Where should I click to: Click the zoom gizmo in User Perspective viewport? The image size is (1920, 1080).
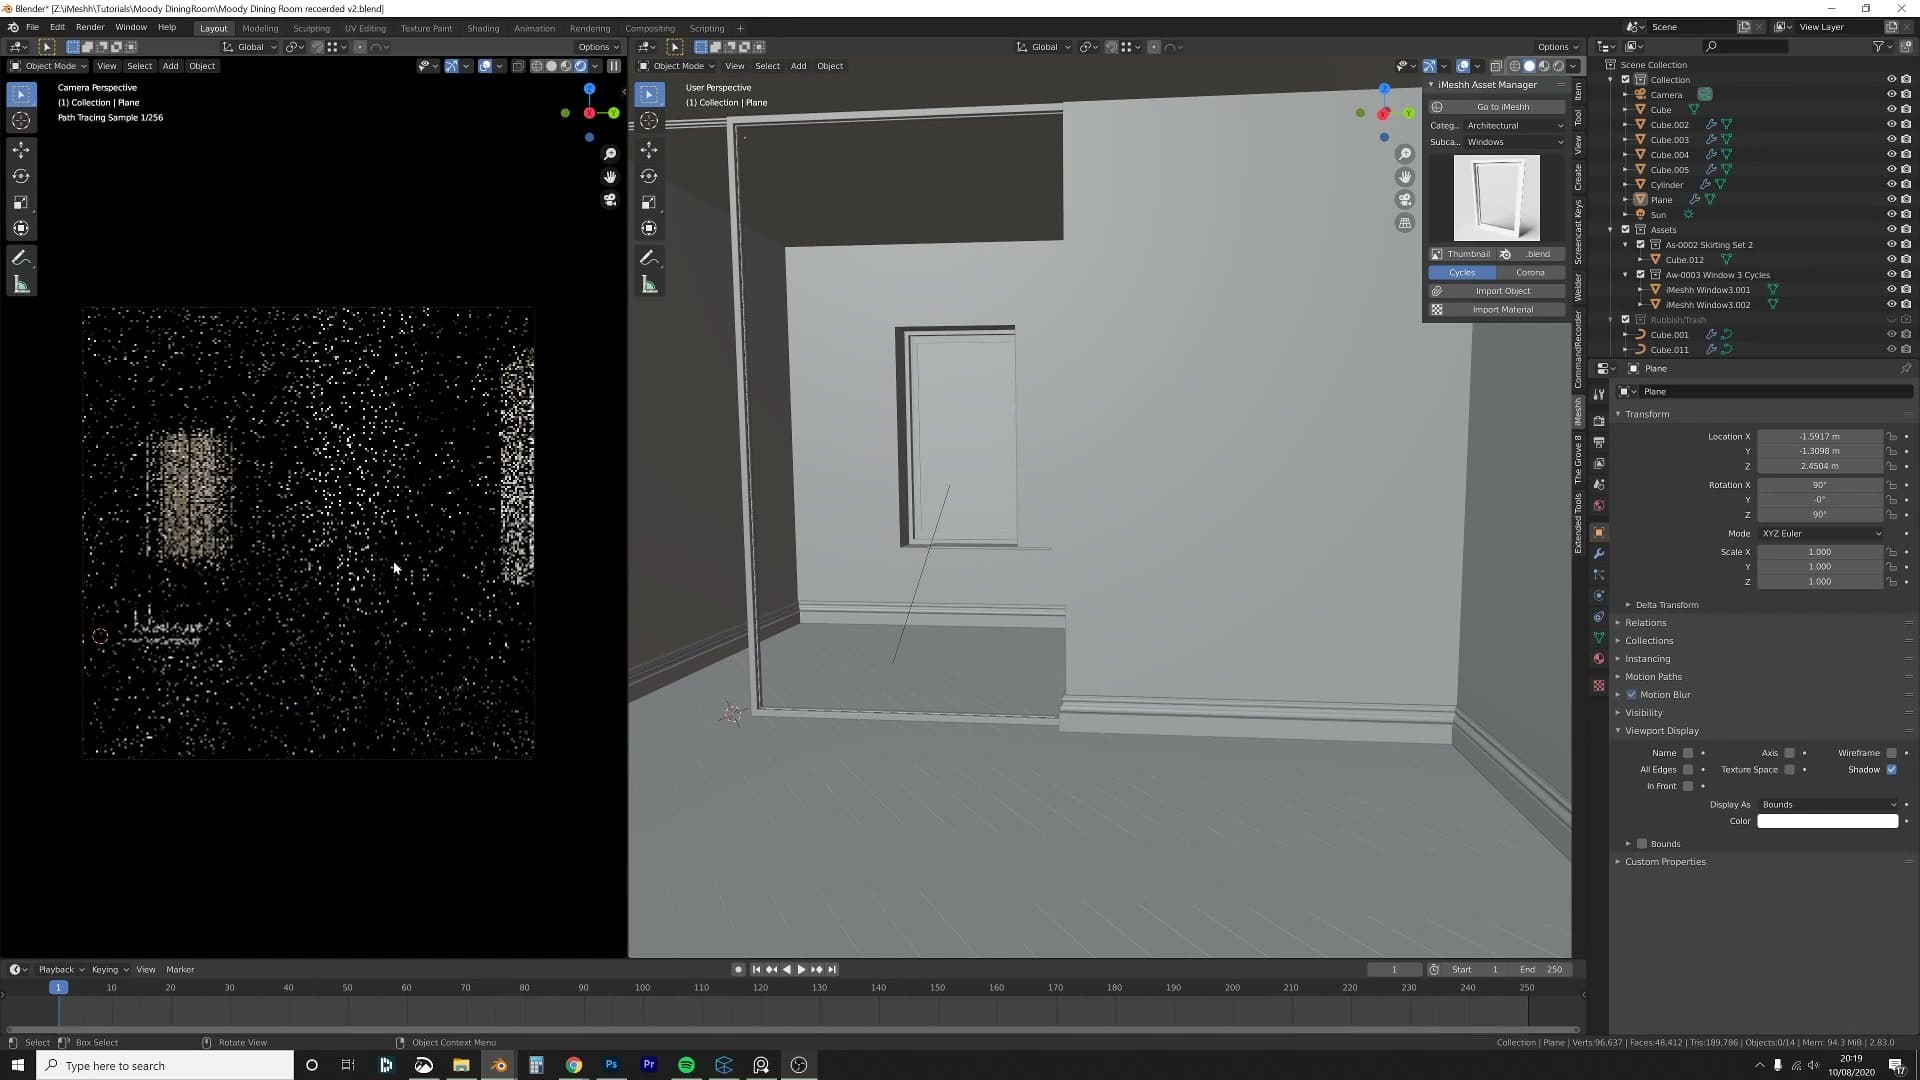click(1405, 154)
